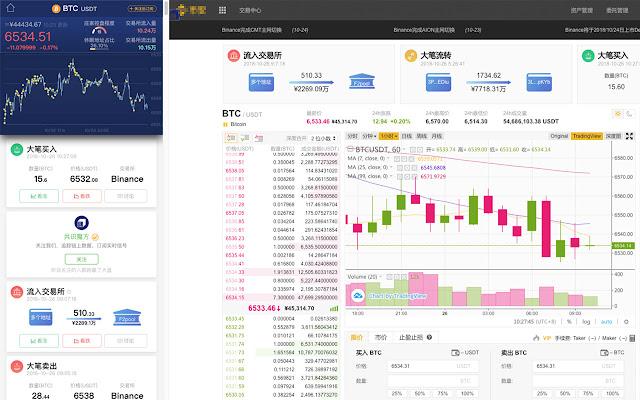
Task: Open the Binance完成AION主网切换 announcement
Action: pyautogui.click(x=424, y=30)
